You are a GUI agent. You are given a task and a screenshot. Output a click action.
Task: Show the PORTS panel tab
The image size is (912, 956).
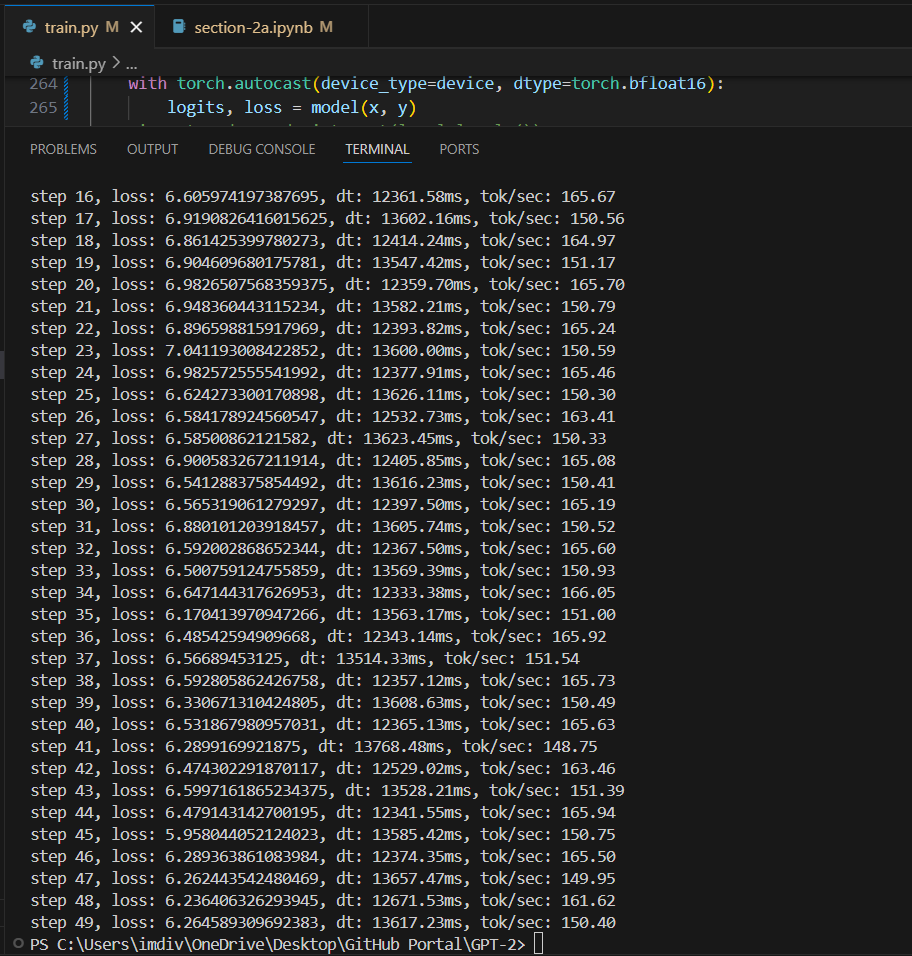point(459,149)
